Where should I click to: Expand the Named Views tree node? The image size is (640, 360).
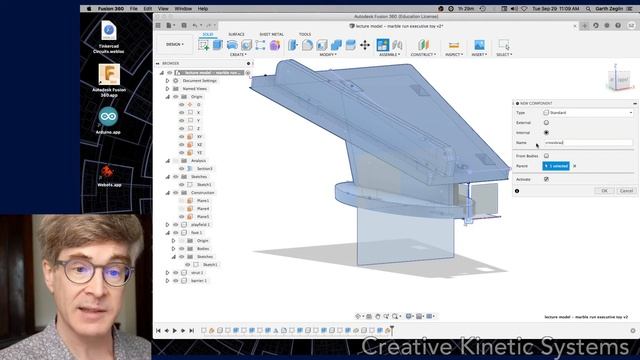(167, 89)
